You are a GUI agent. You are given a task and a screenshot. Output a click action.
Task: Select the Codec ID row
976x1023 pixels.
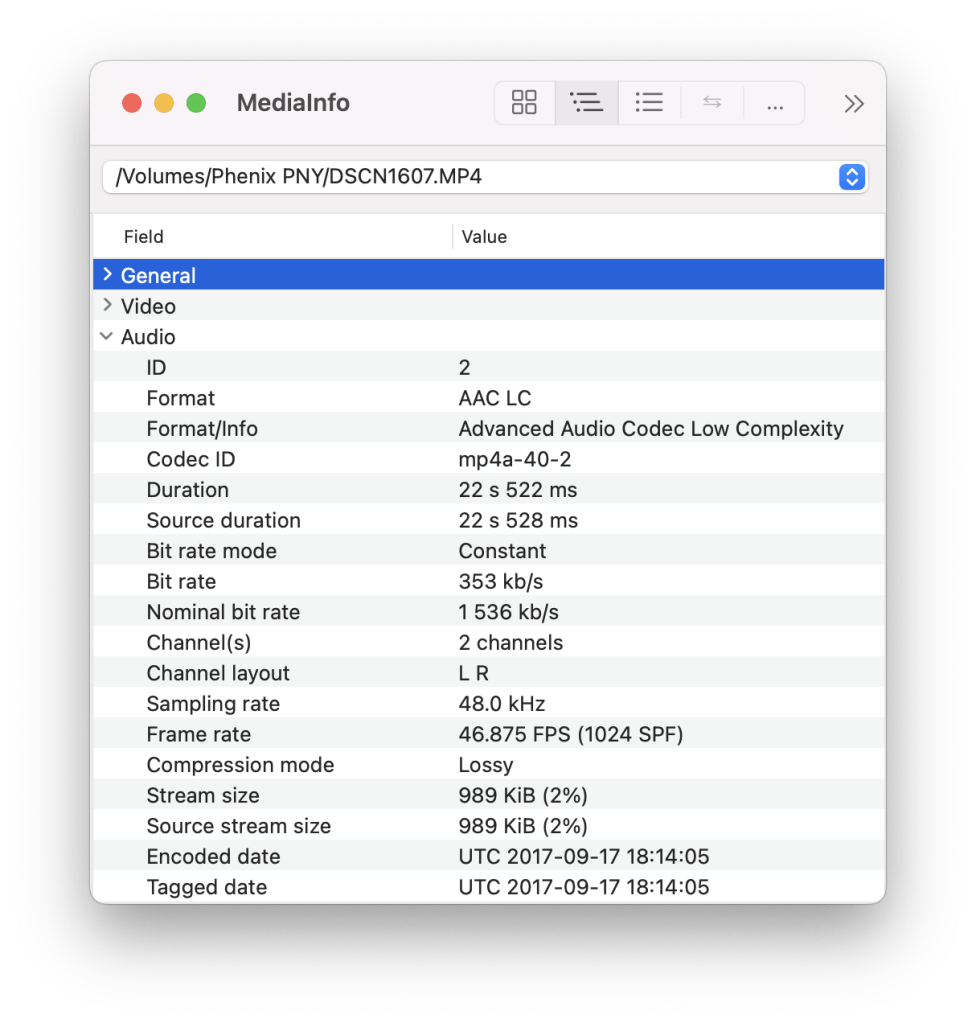(x=191, y=459)
